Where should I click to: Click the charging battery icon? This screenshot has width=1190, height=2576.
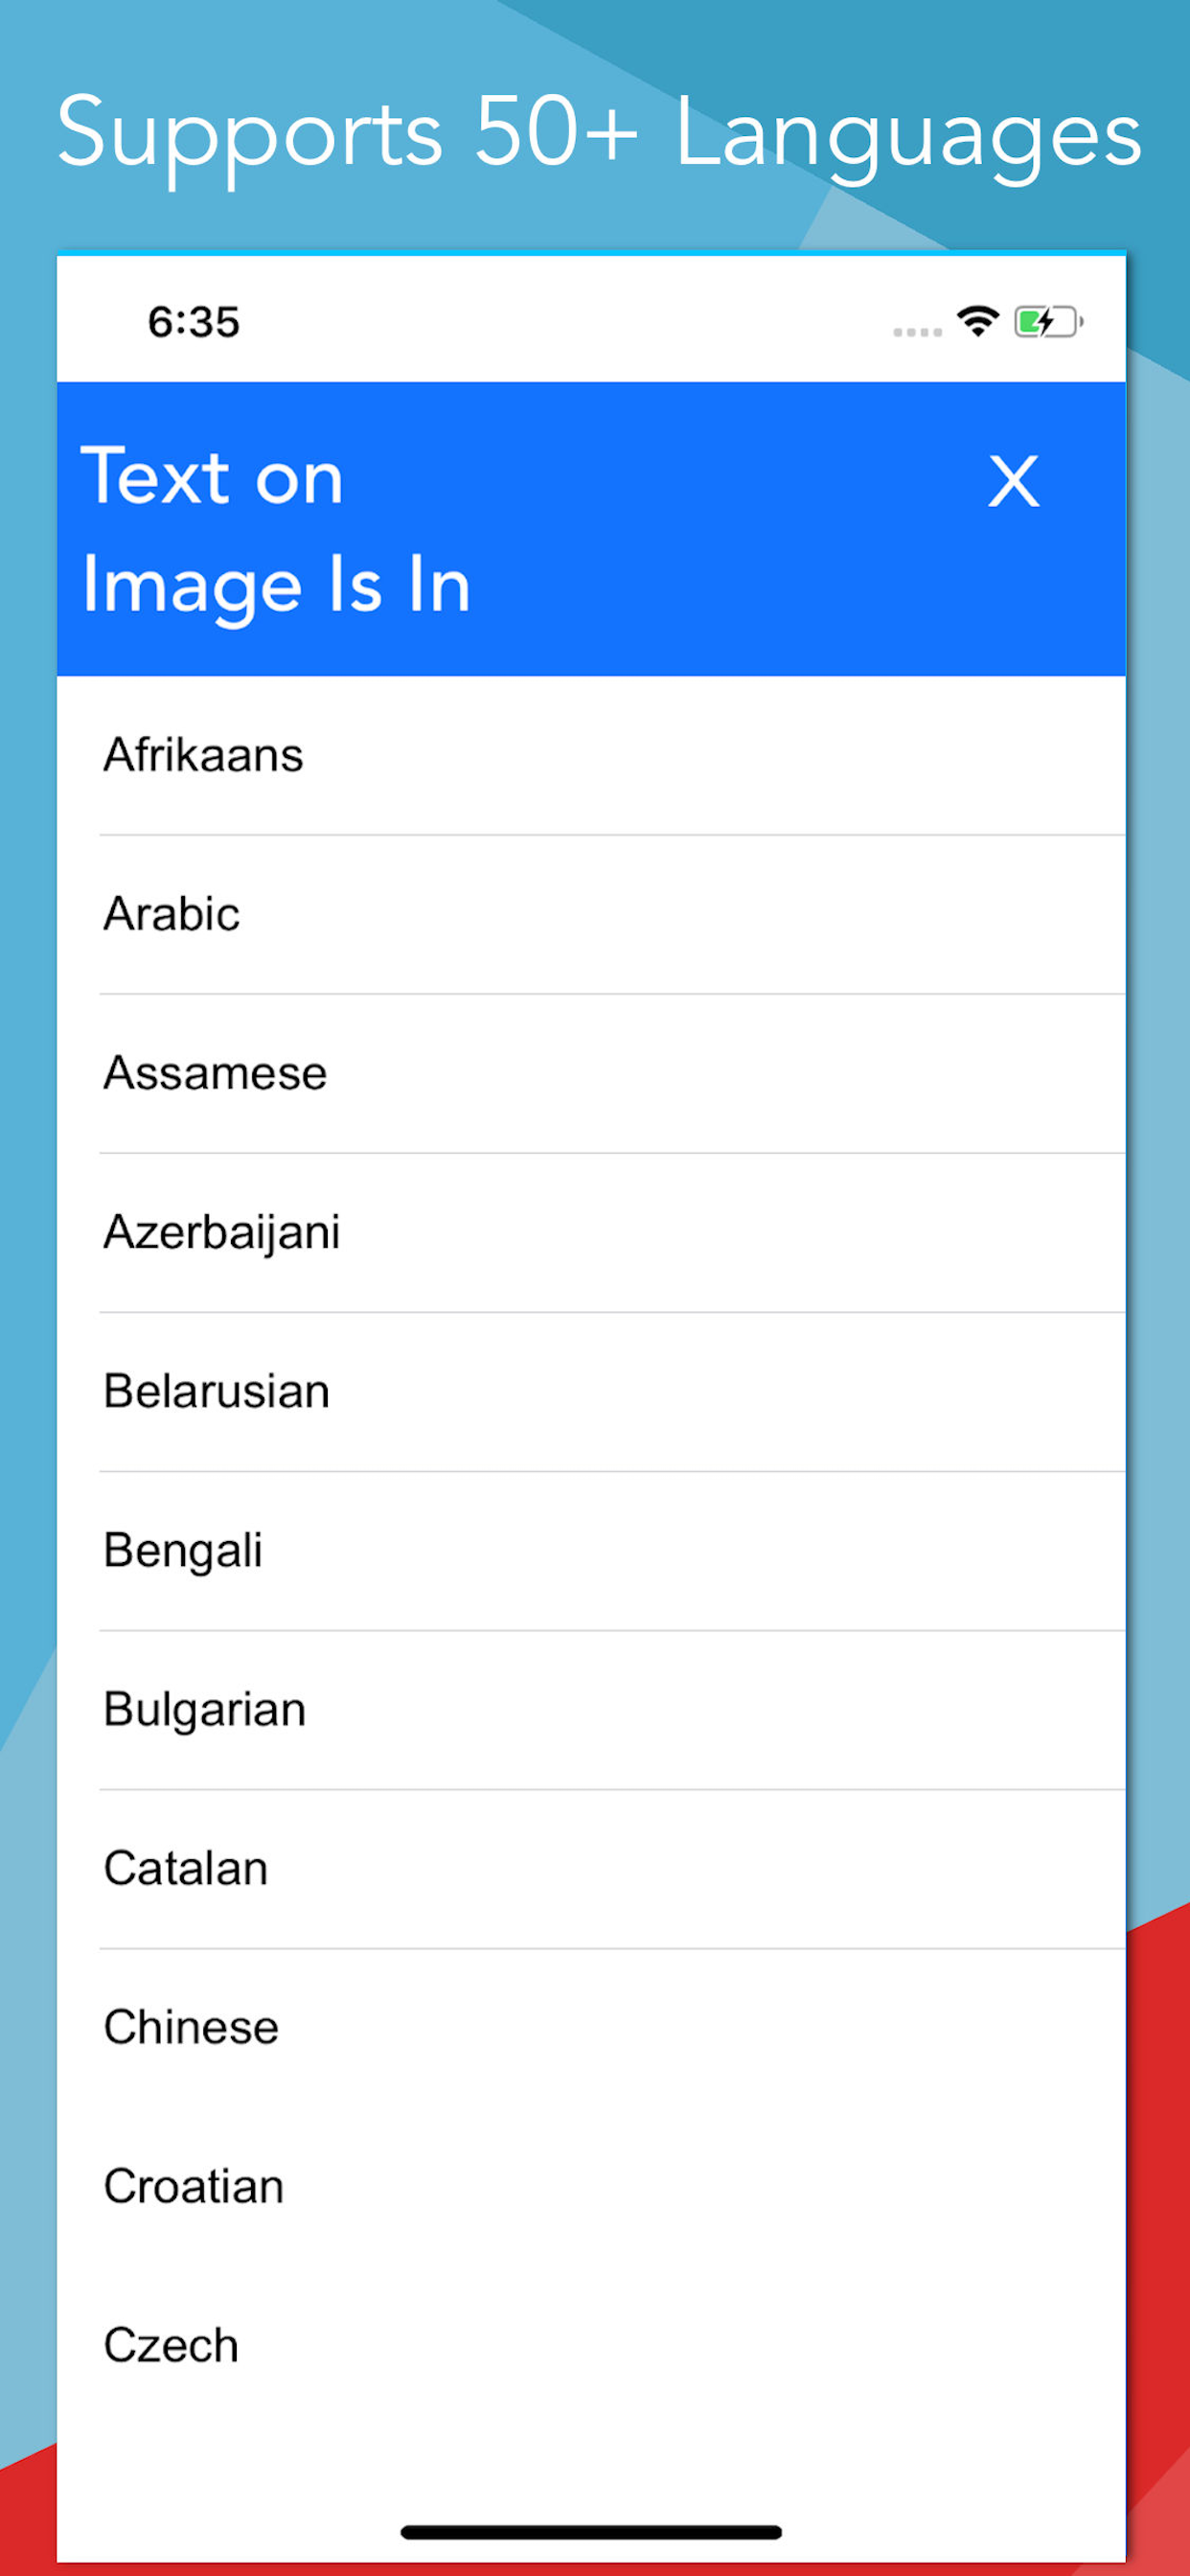1048,322
